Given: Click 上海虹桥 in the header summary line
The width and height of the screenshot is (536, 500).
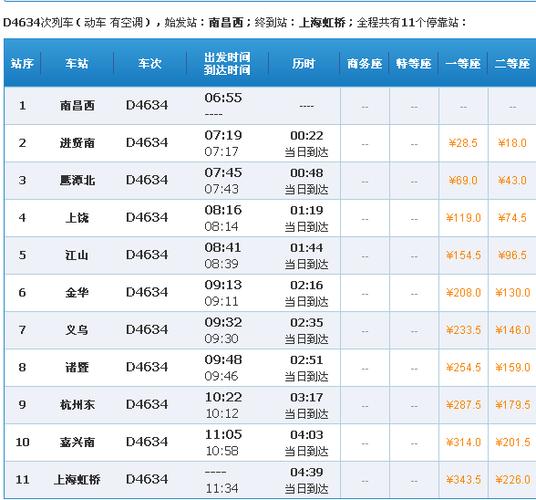Looking at the screenshot, I should [x=322, y=23].
